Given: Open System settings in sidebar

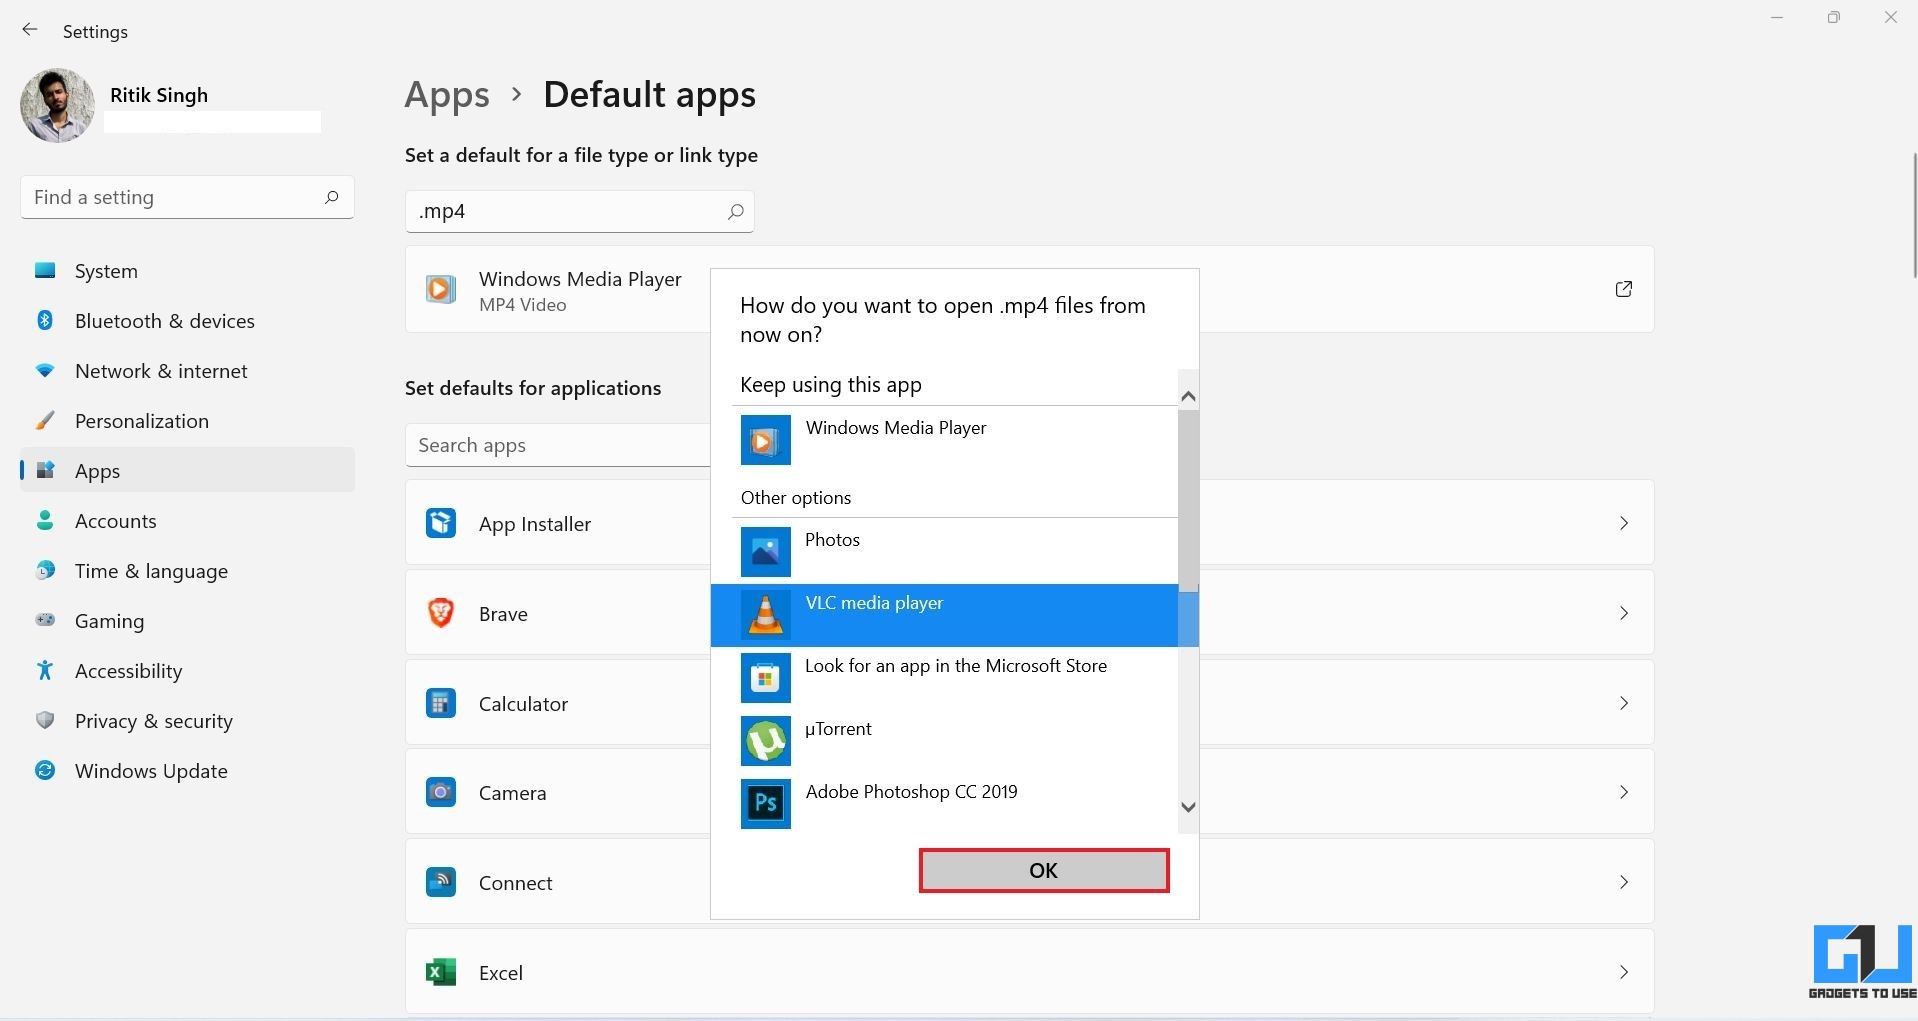Looking at the screenshot, I should coord(187,271).
